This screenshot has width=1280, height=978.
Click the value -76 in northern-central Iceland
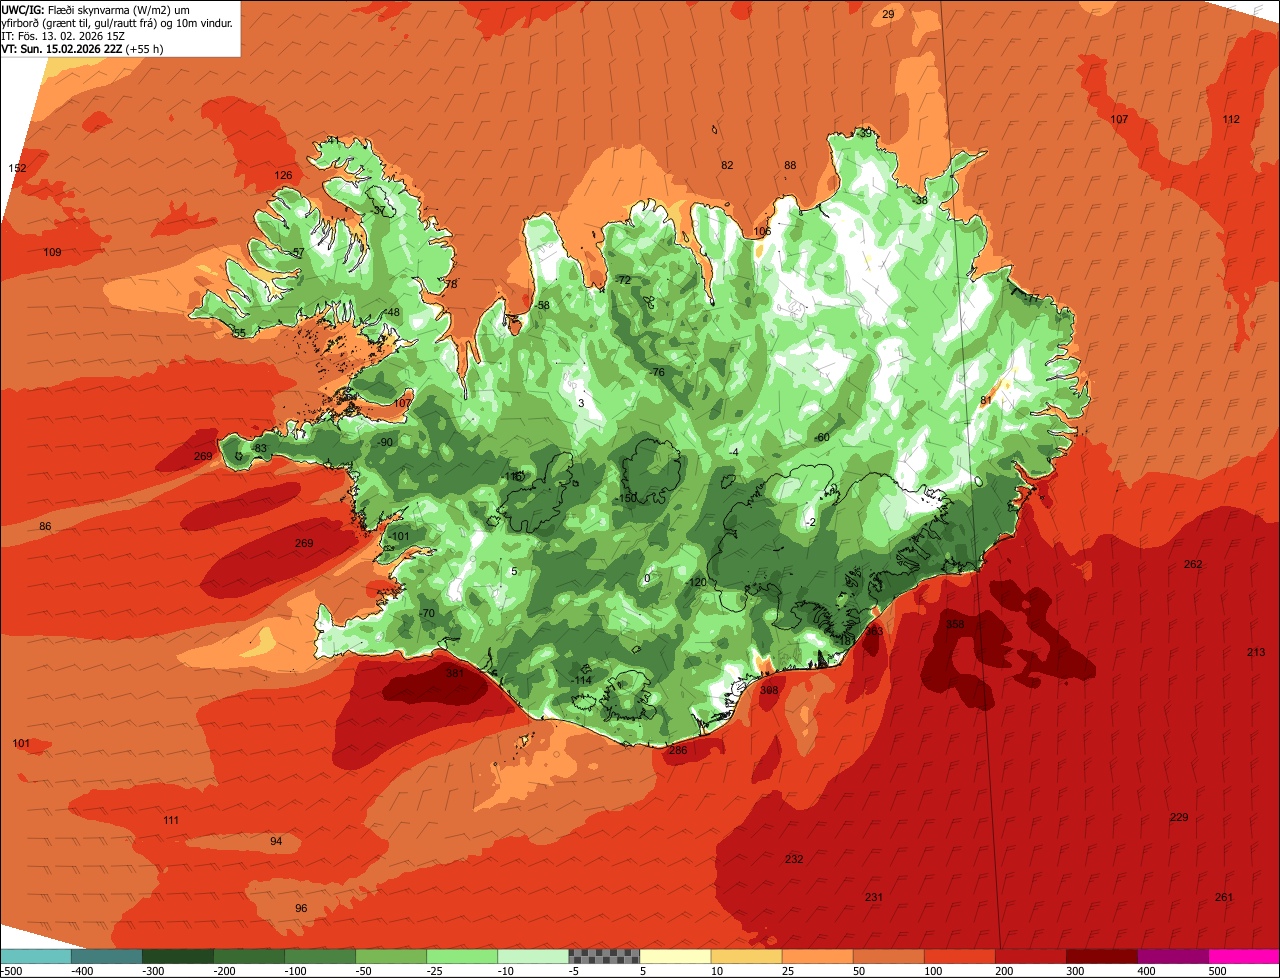[x=656, y=372]
